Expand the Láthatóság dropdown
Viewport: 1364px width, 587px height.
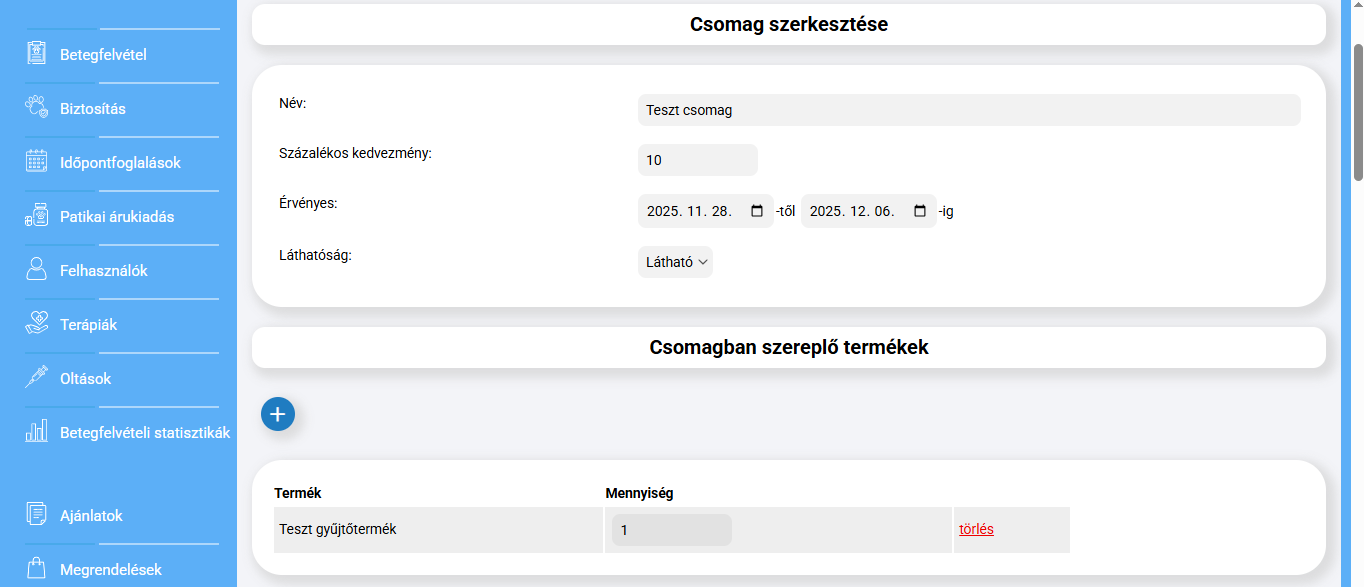point(676,262)
